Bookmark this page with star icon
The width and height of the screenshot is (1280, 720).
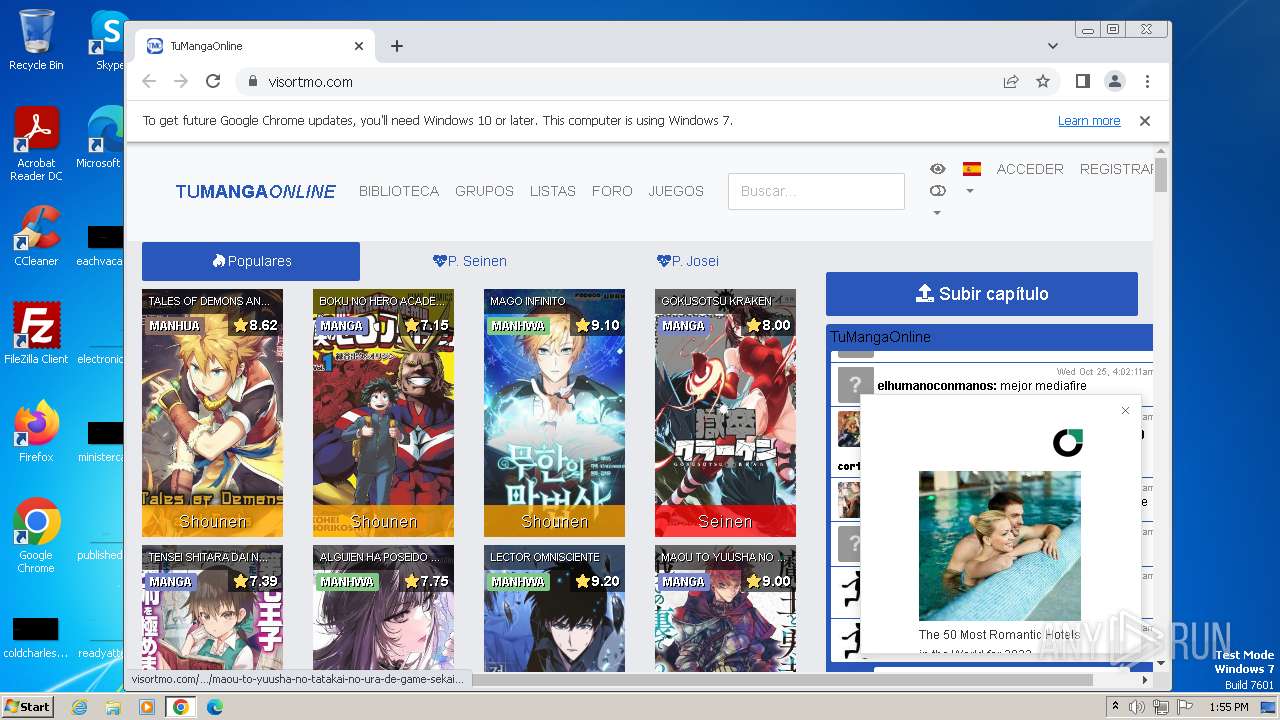click(1043, 82)
